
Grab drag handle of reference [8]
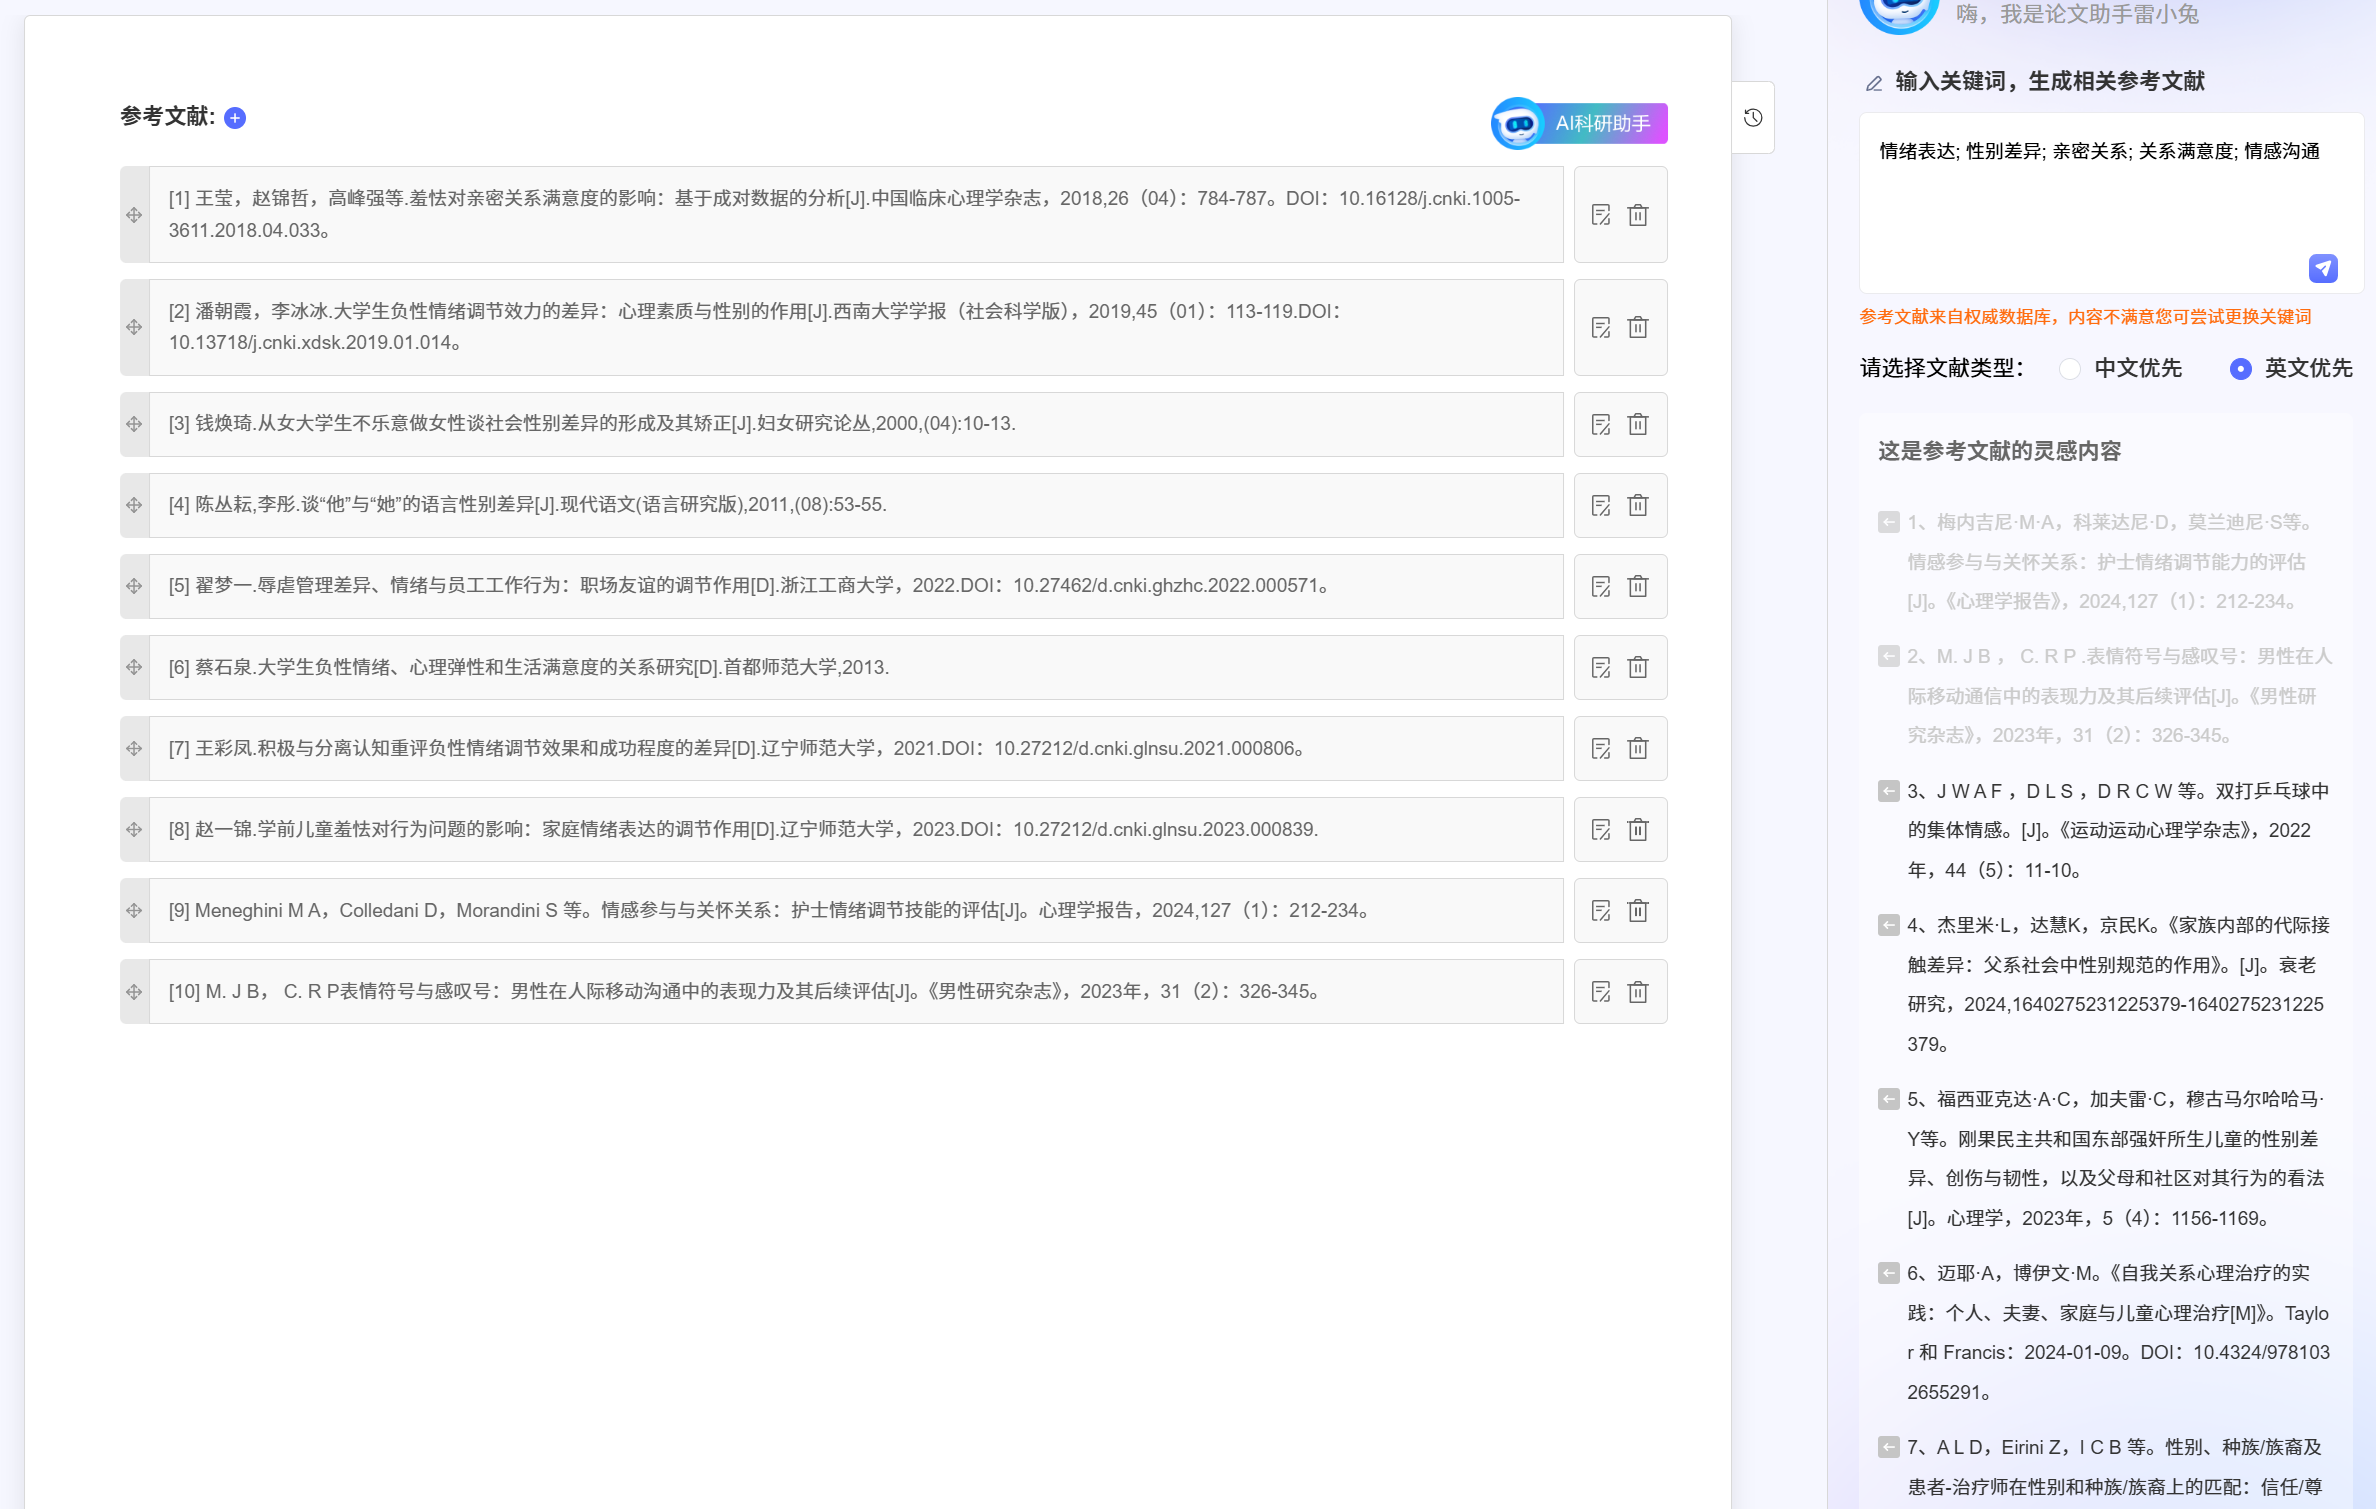coord(134,829)
